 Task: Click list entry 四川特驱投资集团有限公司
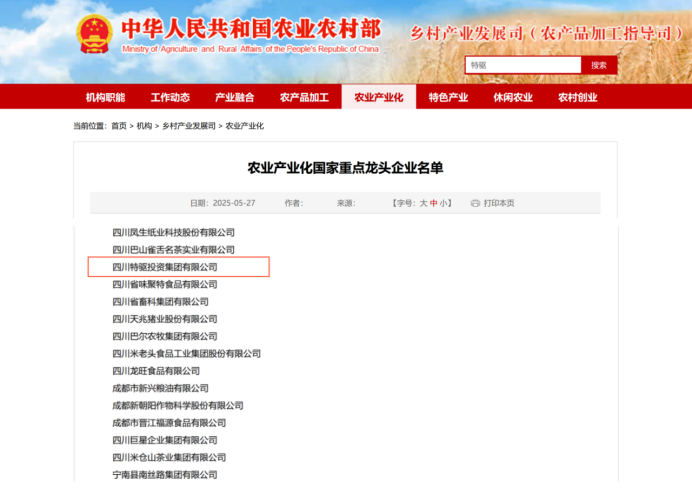(165, 267)
